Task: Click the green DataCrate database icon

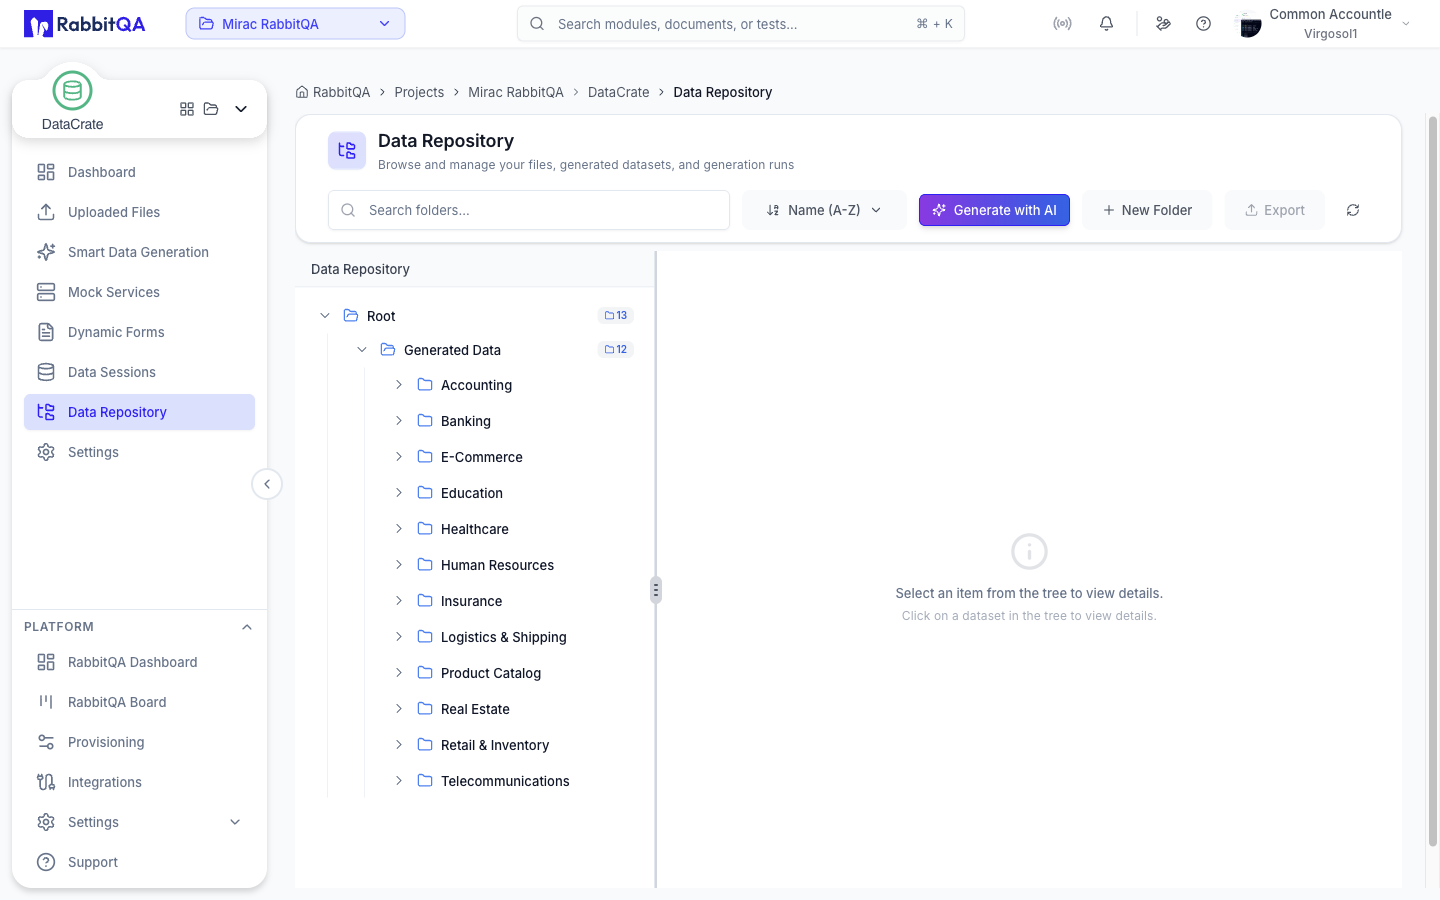Action: pyautogui.click(x=72, y=91)
